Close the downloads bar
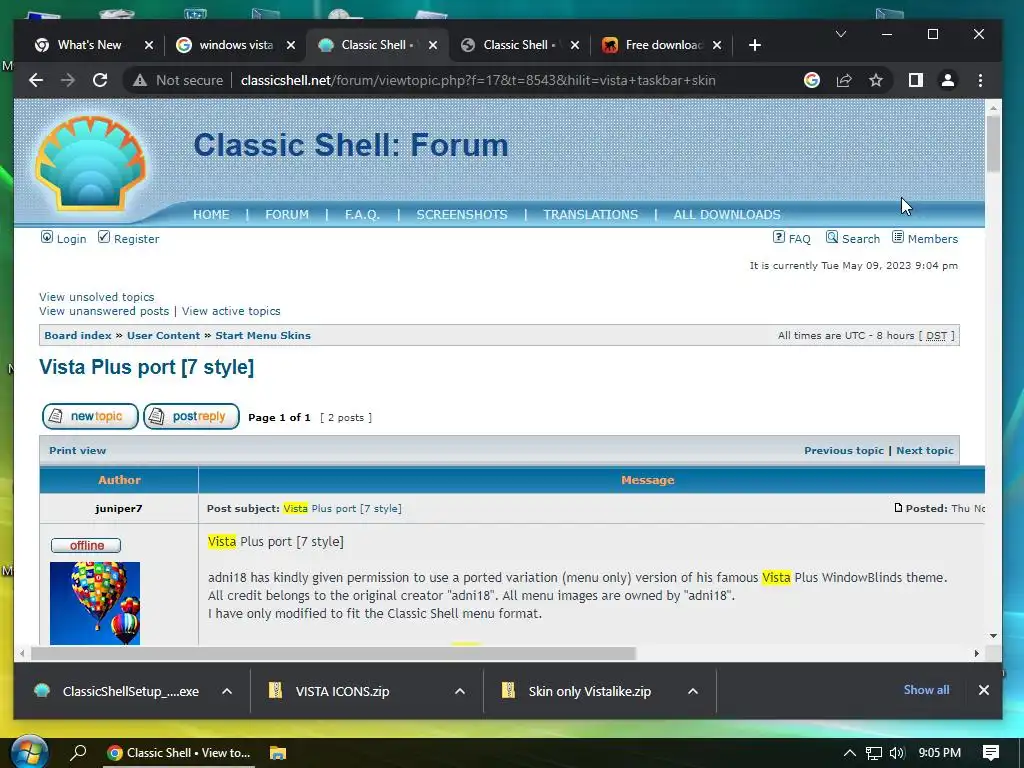Image resolution: width=1024 pixels, height=768 pixels. [984, 690]
